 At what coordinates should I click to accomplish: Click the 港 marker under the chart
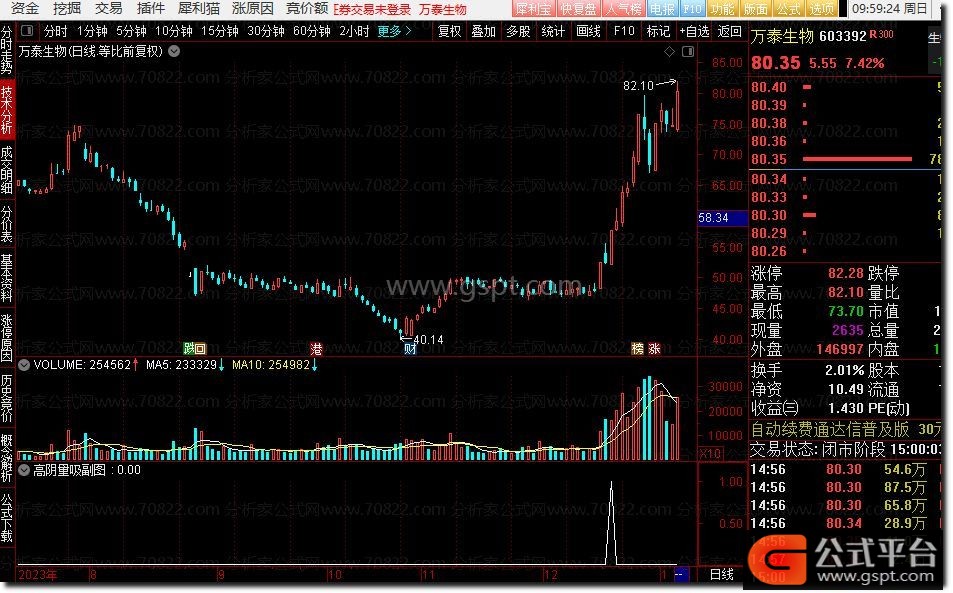tap(316, 349)
